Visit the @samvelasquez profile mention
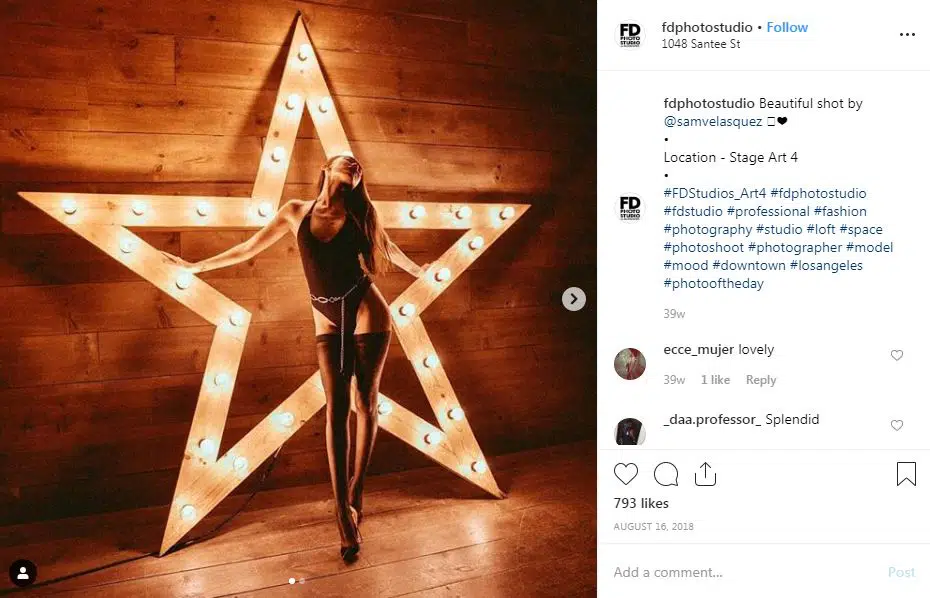 [713, 122]
